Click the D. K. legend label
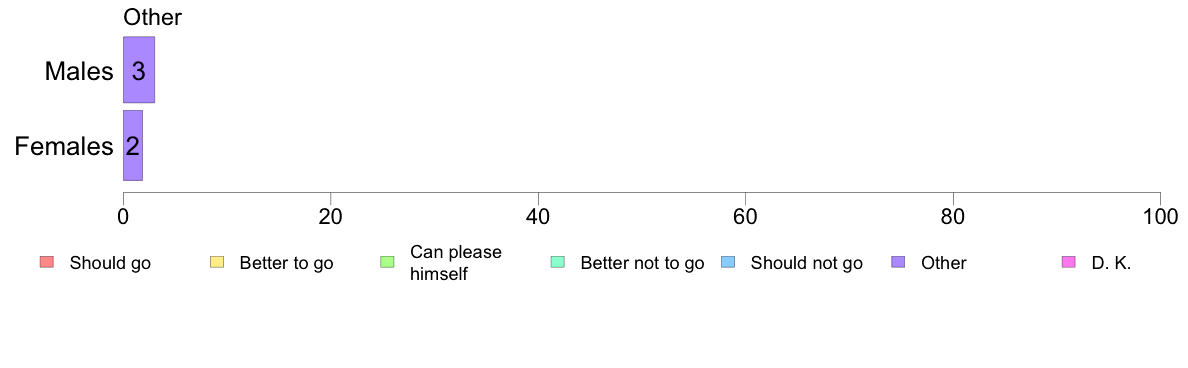The width and height of the screenshot is (1188, 368). (1111, 264)
